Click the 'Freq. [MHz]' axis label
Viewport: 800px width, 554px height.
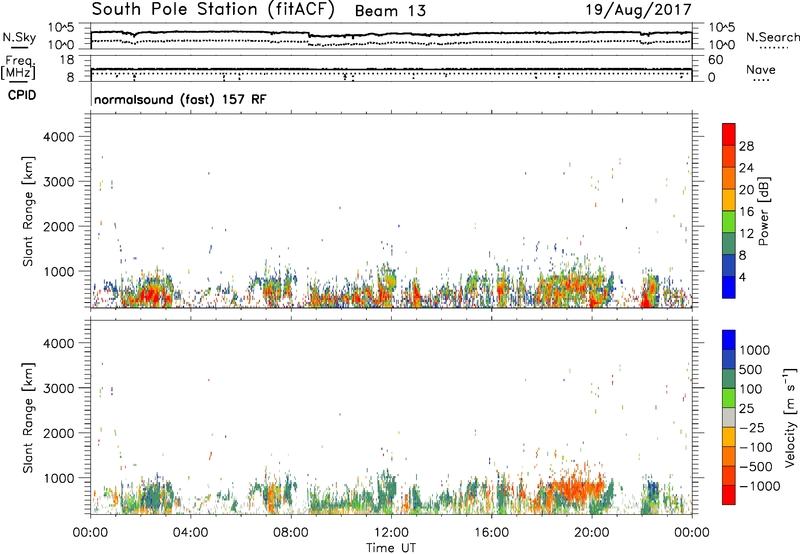coord(19,67)
